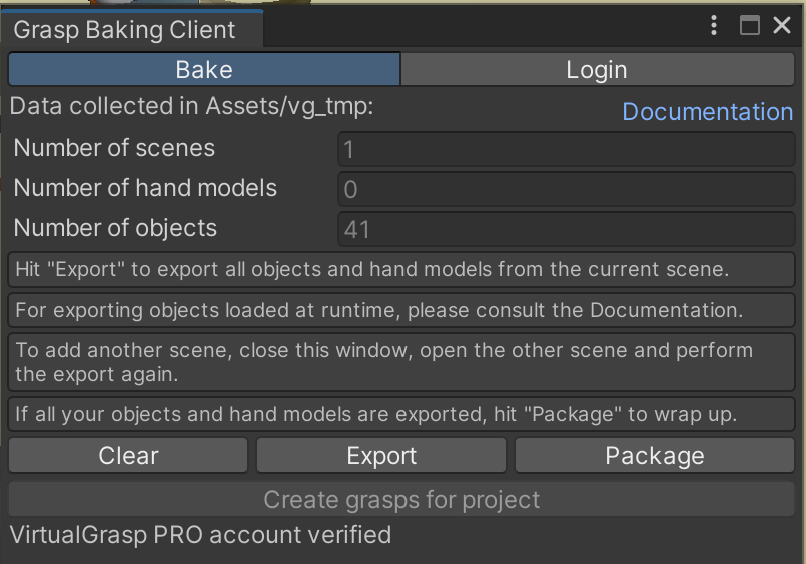Viewport: 806px width, 564px height.
Task: Click the 'Number of objects' label
Action: click(x=115, y=228)
